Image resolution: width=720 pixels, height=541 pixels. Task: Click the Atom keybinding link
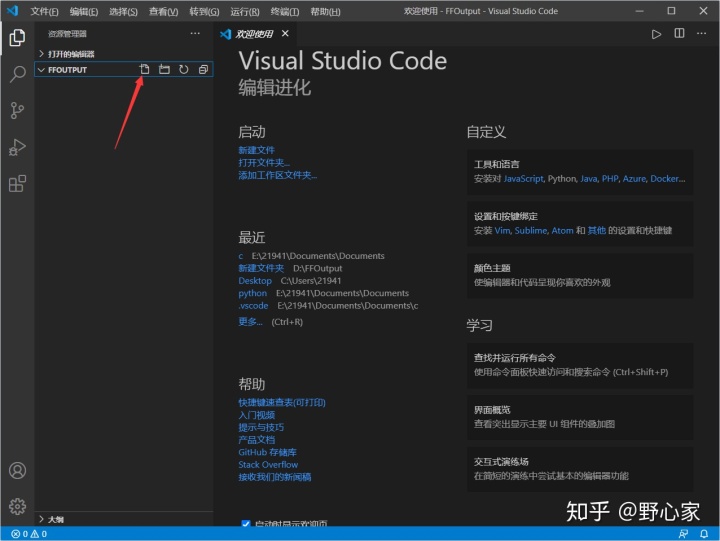pos(562,231)
